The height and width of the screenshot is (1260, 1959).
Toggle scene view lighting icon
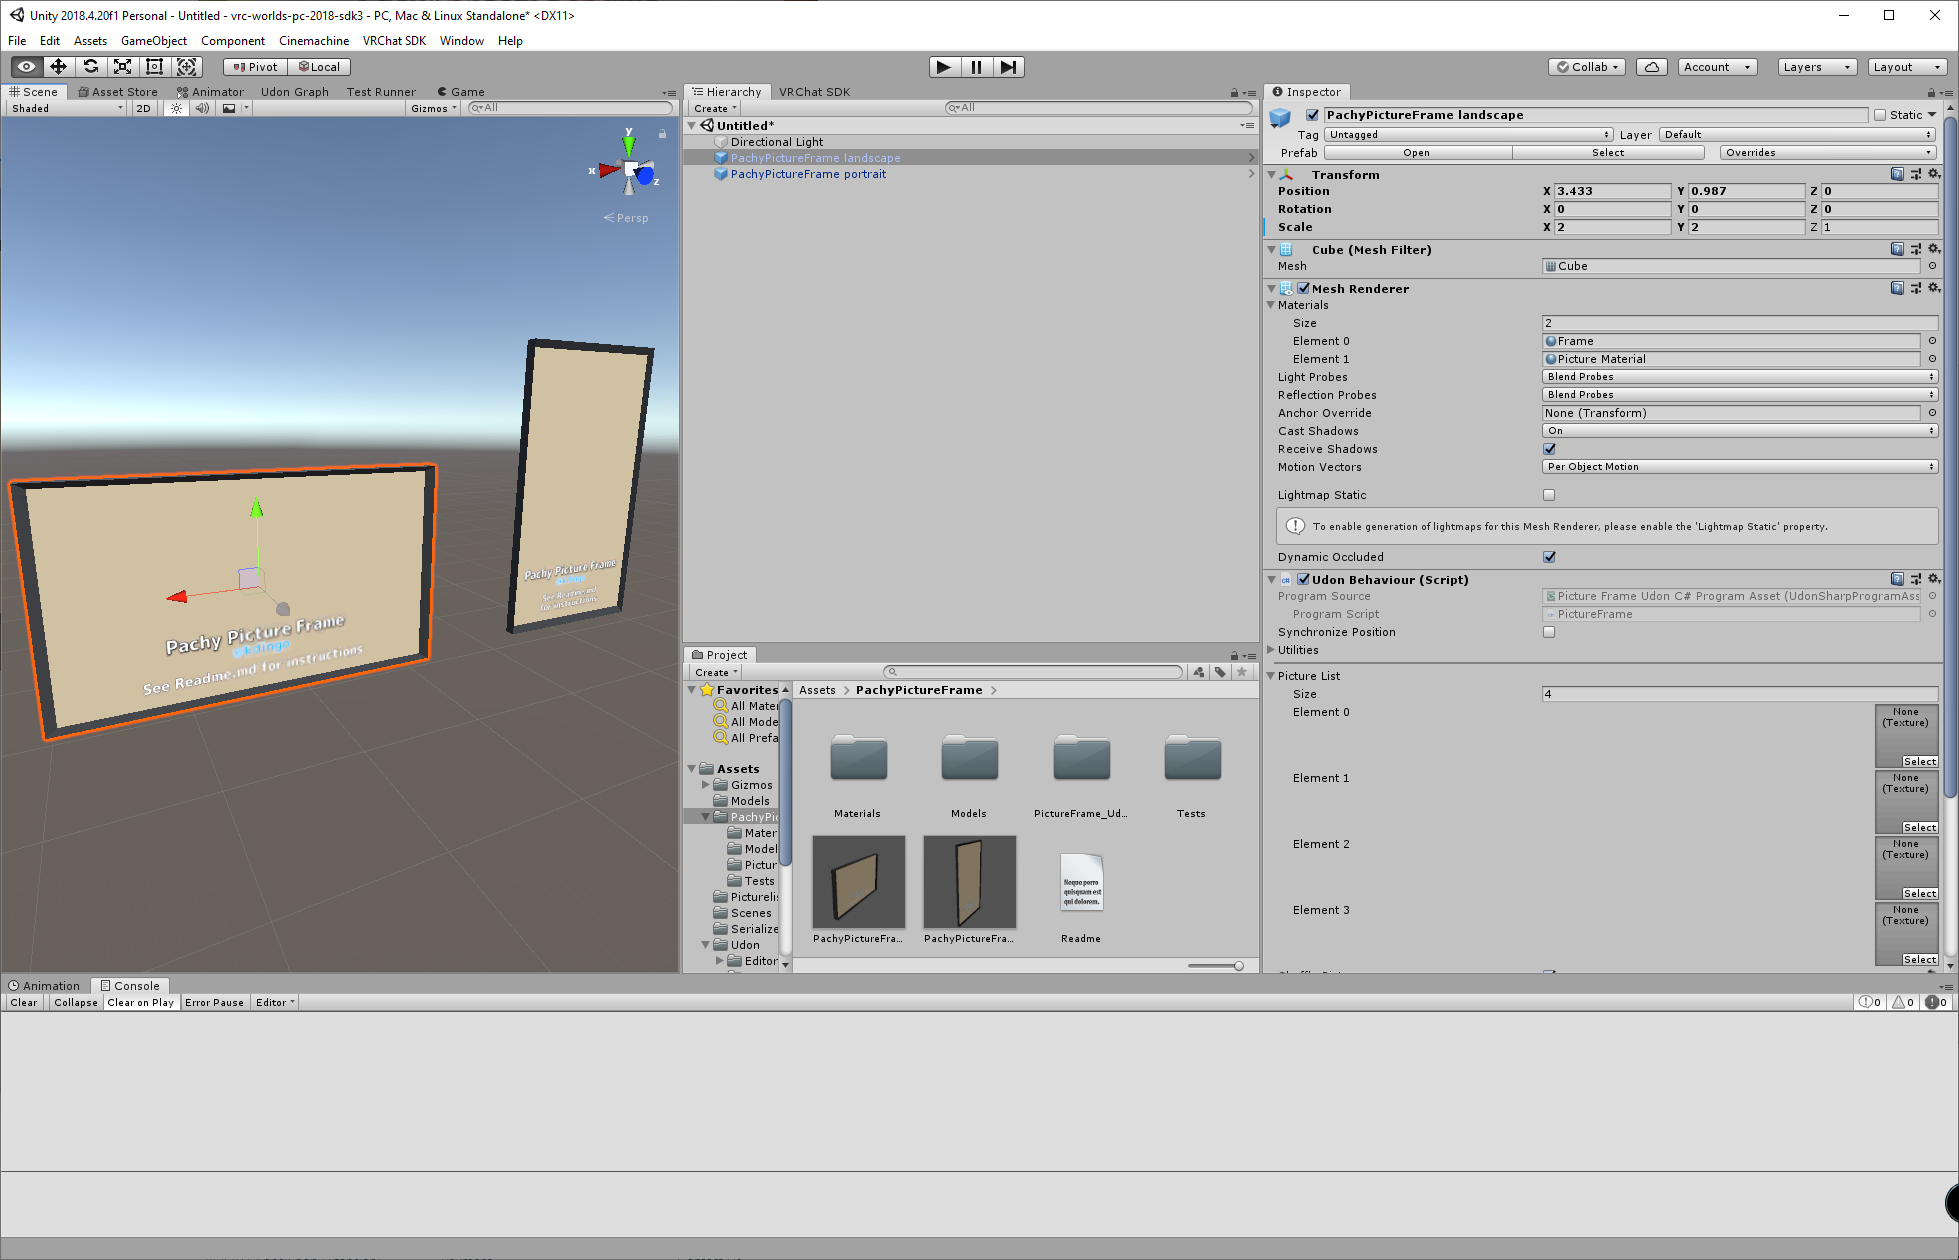click(176, 108)
